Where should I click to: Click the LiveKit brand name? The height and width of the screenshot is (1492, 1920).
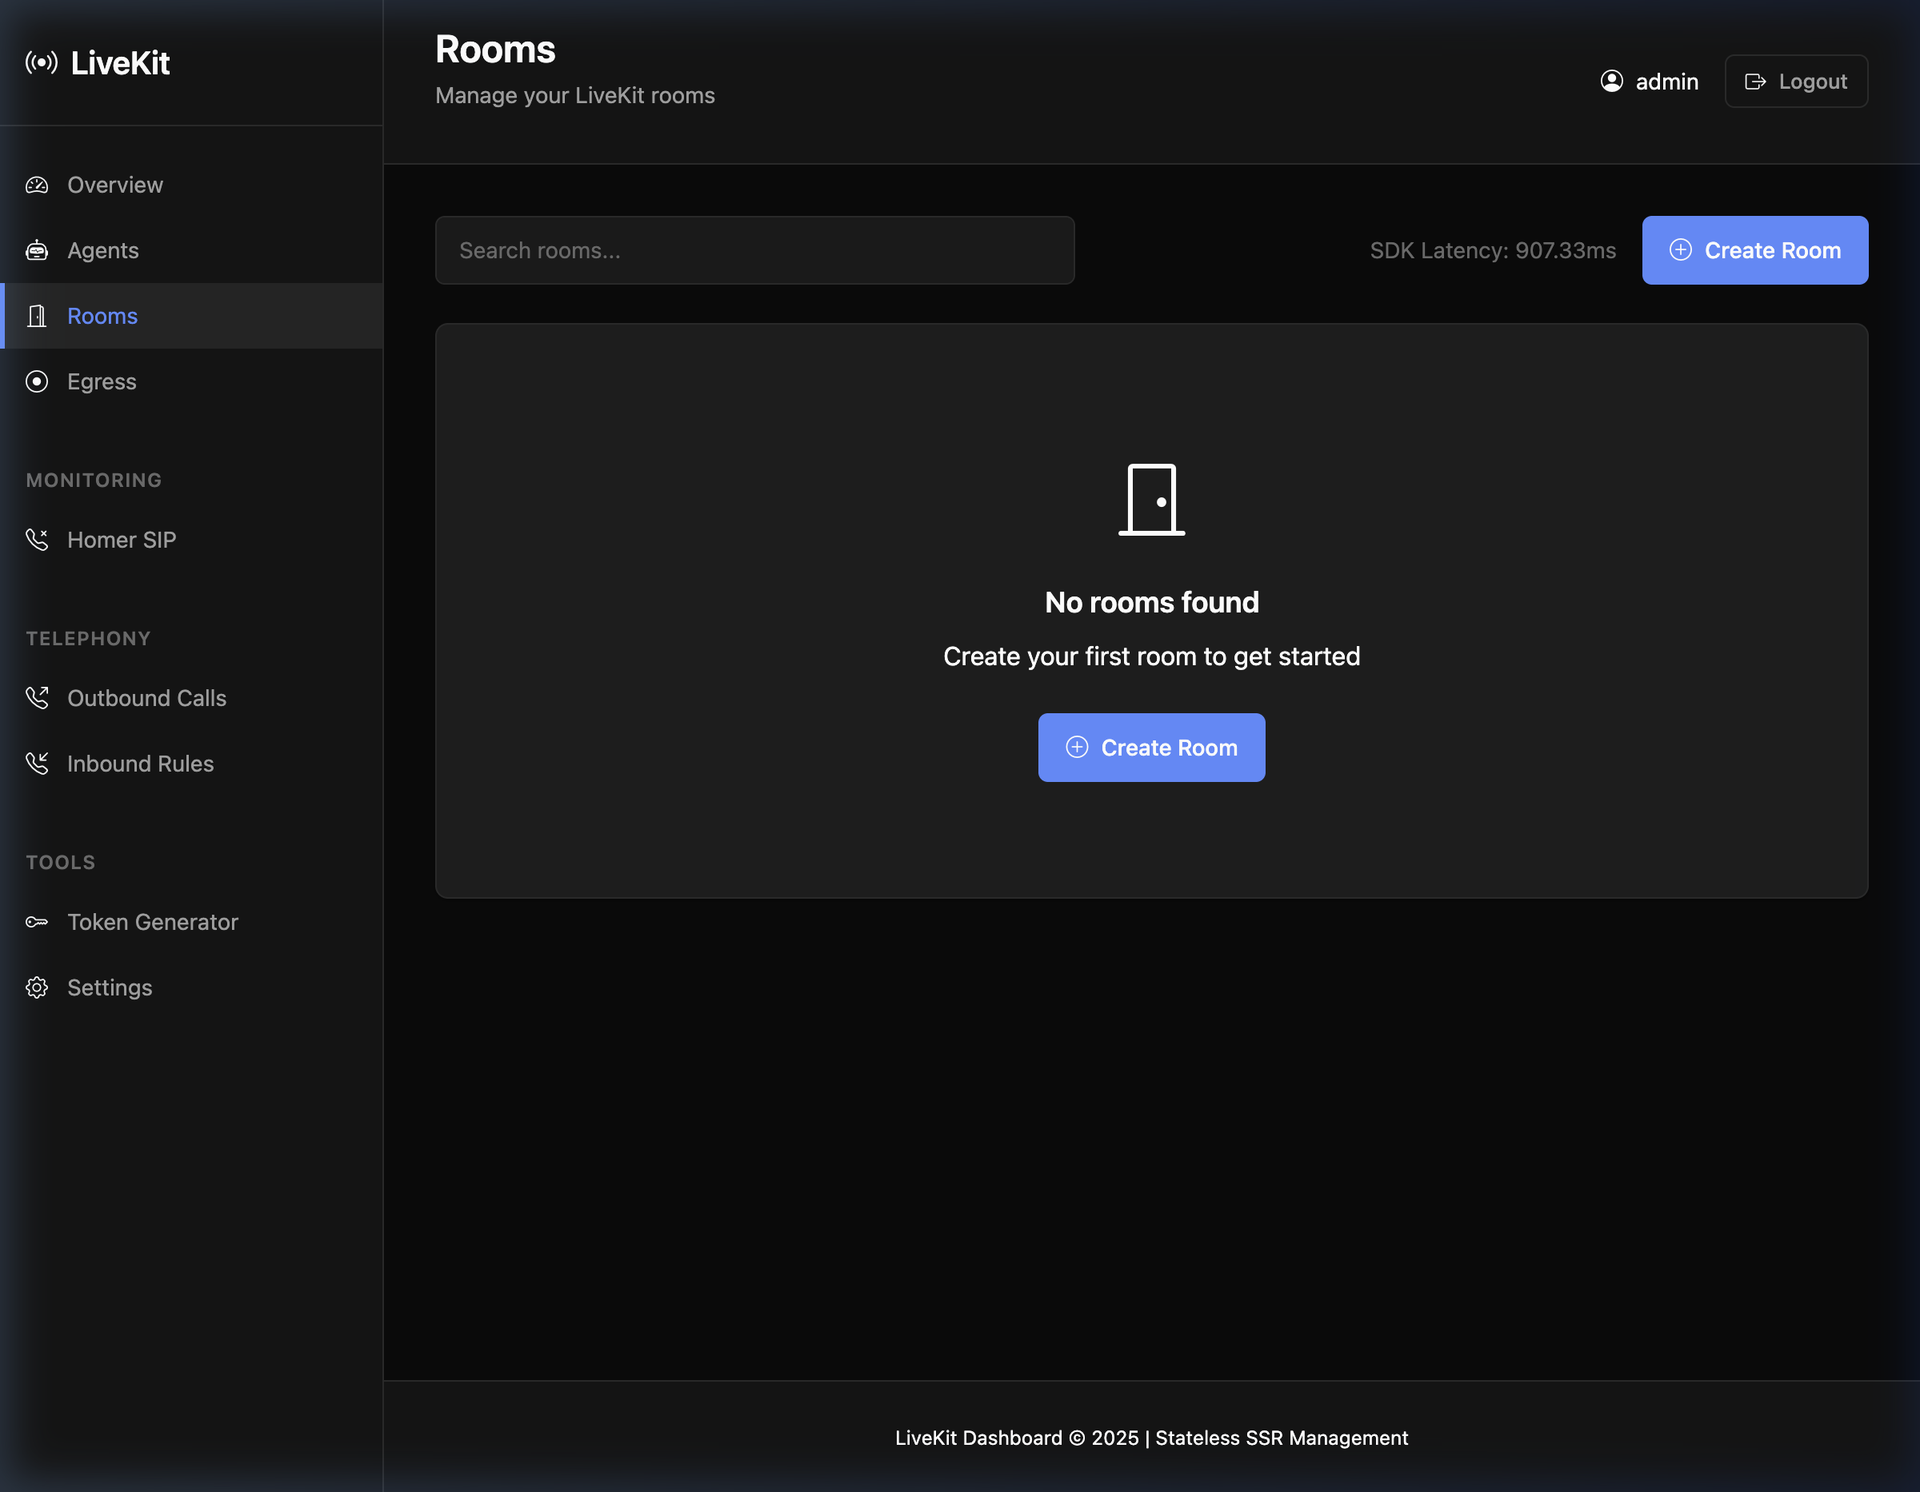[120, 63]
